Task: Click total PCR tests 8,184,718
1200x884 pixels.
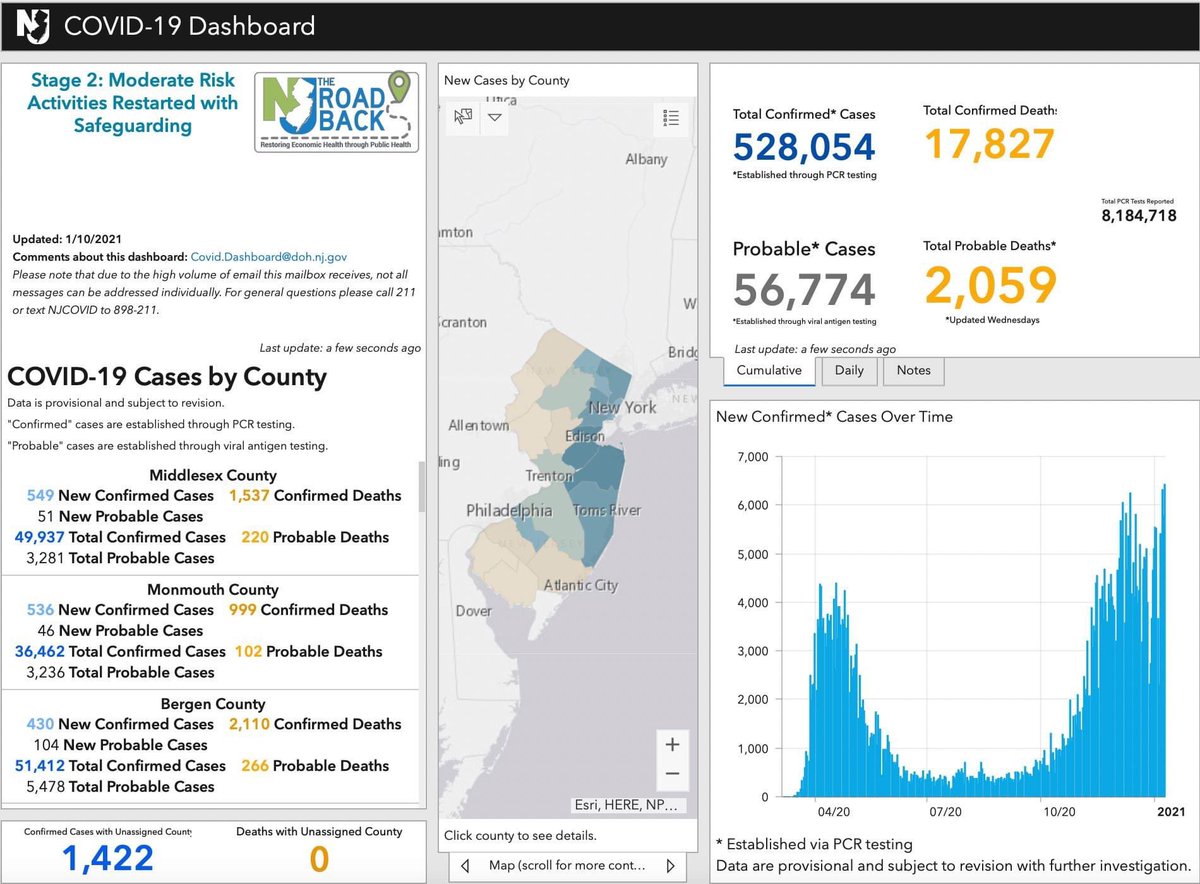Action: (1138, 216)
